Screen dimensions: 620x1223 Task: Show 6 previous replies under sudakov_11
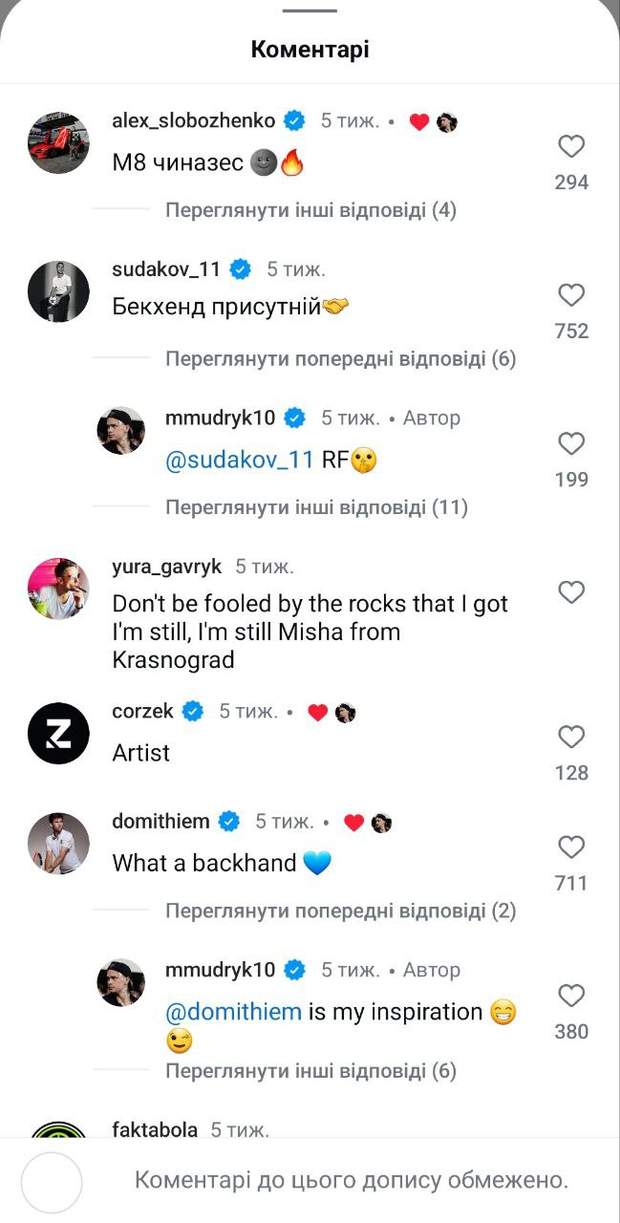[x=340, y=359]
